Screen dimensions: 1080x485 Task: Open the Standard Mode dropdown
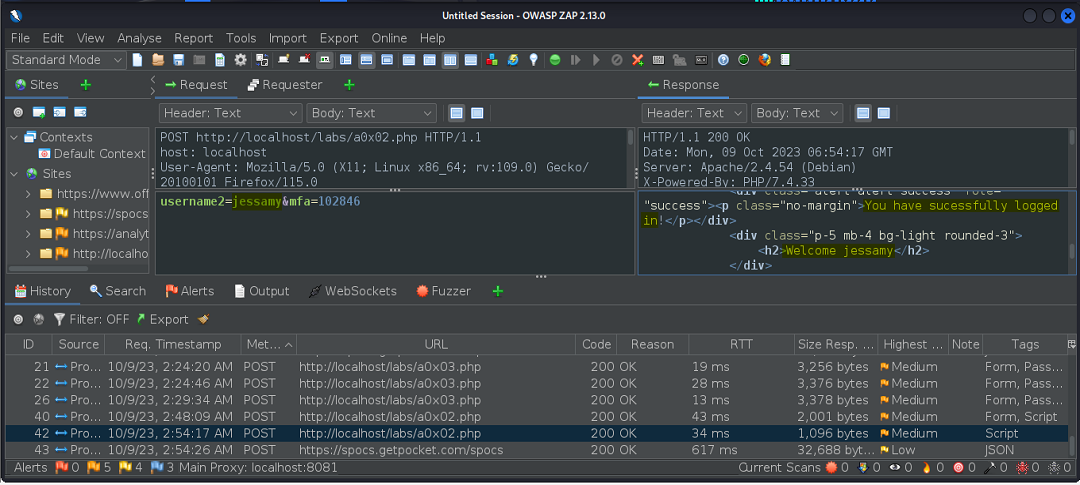(66, 60)
